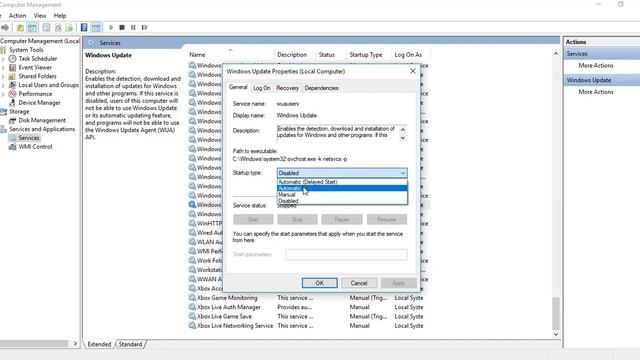Select the Storage tree node
Image resolution: width=640 pixels, height=360 pixels.
(19, 111)
